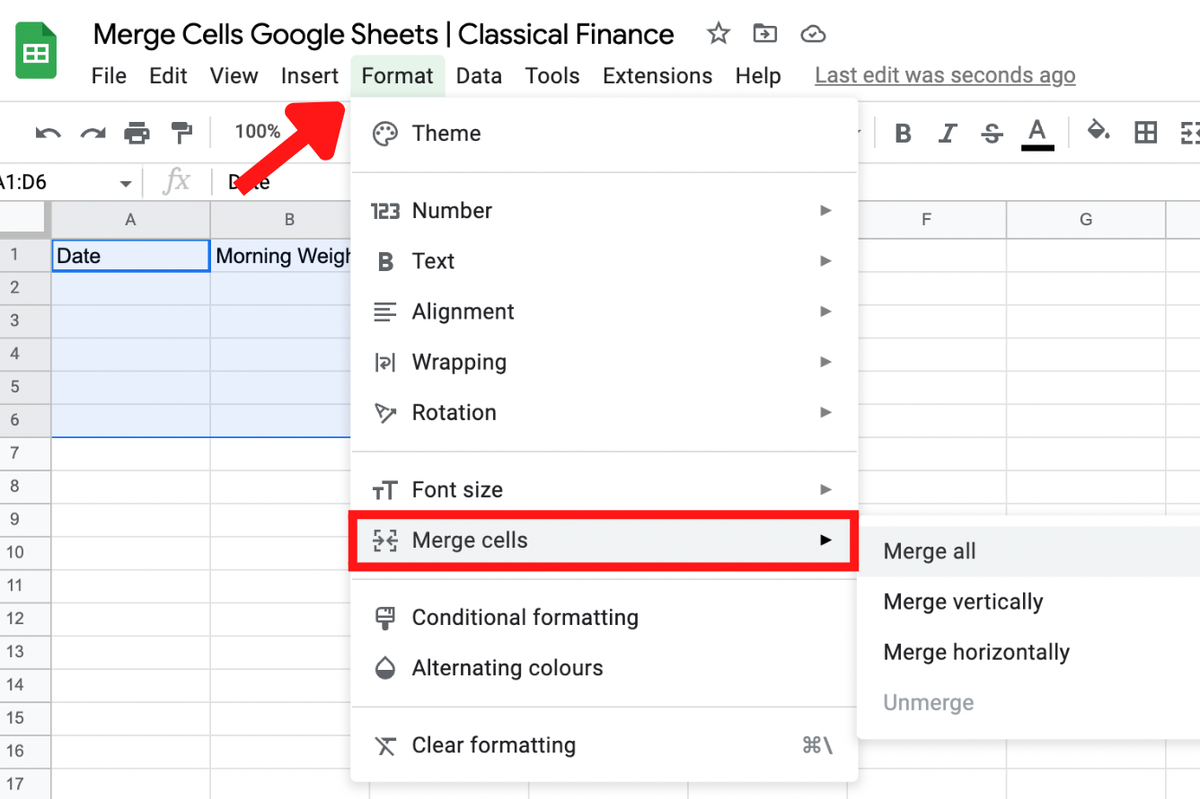This screenshot has width=1200, height=799.
Task: Toggle bold formatting
Action: pyautogui.click(x=903, y=131)
